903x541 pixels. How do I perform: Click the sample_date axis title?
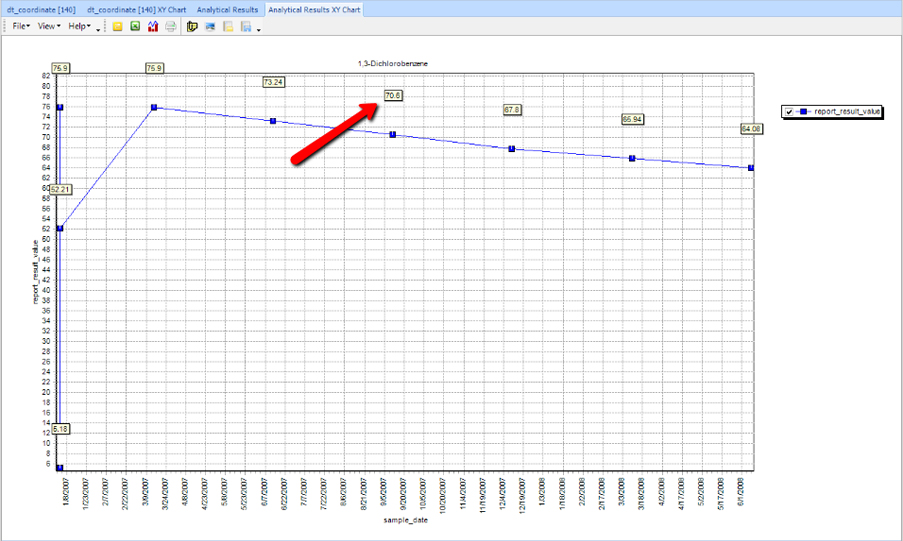pyautogui.click(x=406, y=520)
